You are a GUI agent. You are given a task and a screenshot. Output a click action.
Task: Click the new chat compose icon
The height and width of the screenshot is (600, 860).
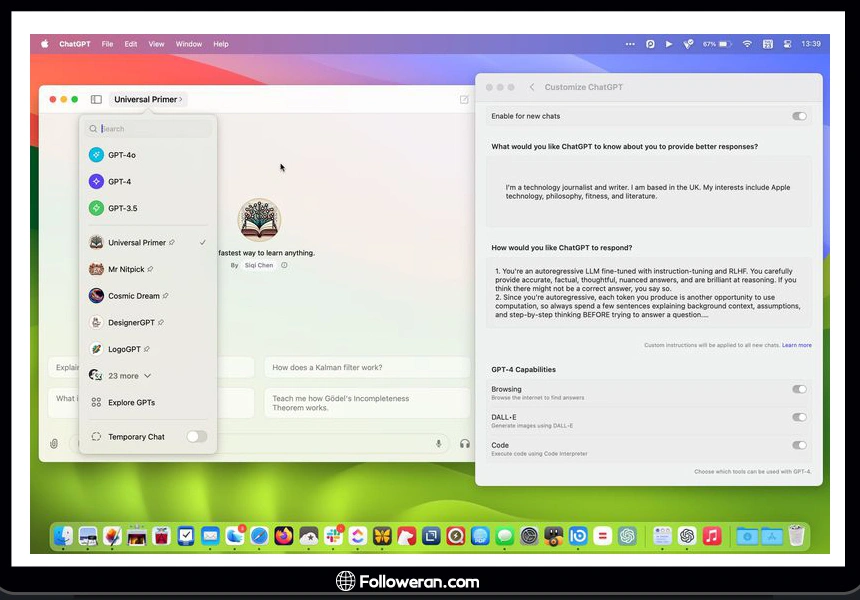tap(464, 100)
